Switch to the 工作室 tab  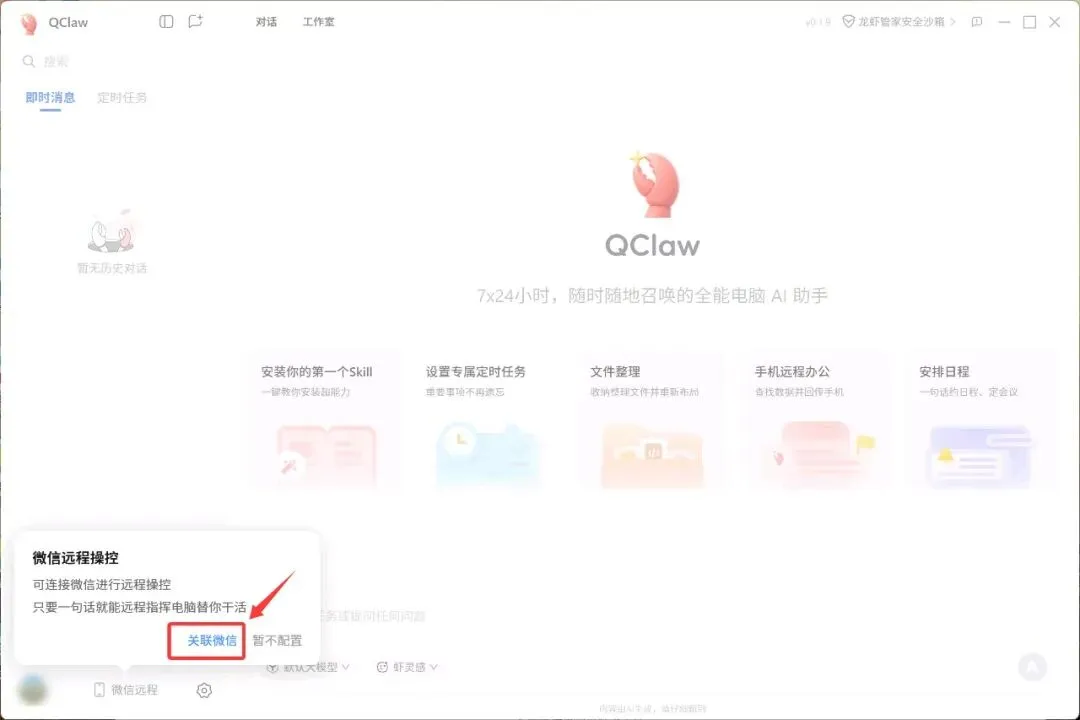click(319, 22)
